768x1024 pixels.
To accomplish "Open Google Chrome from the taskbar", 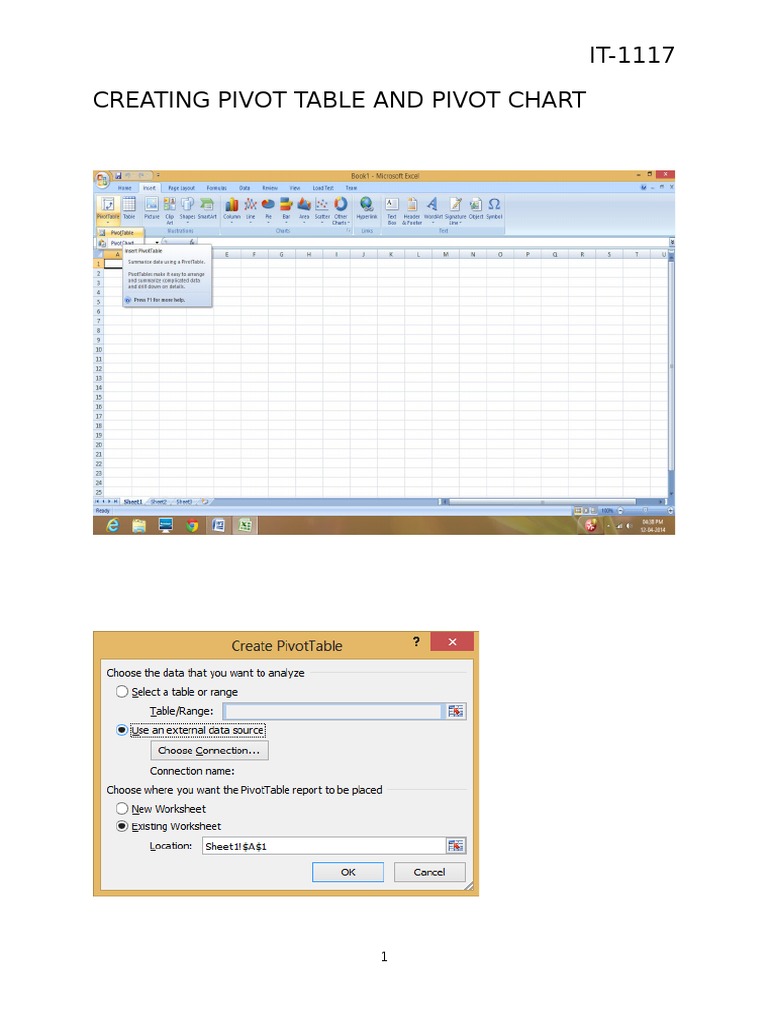I will 192,525.
